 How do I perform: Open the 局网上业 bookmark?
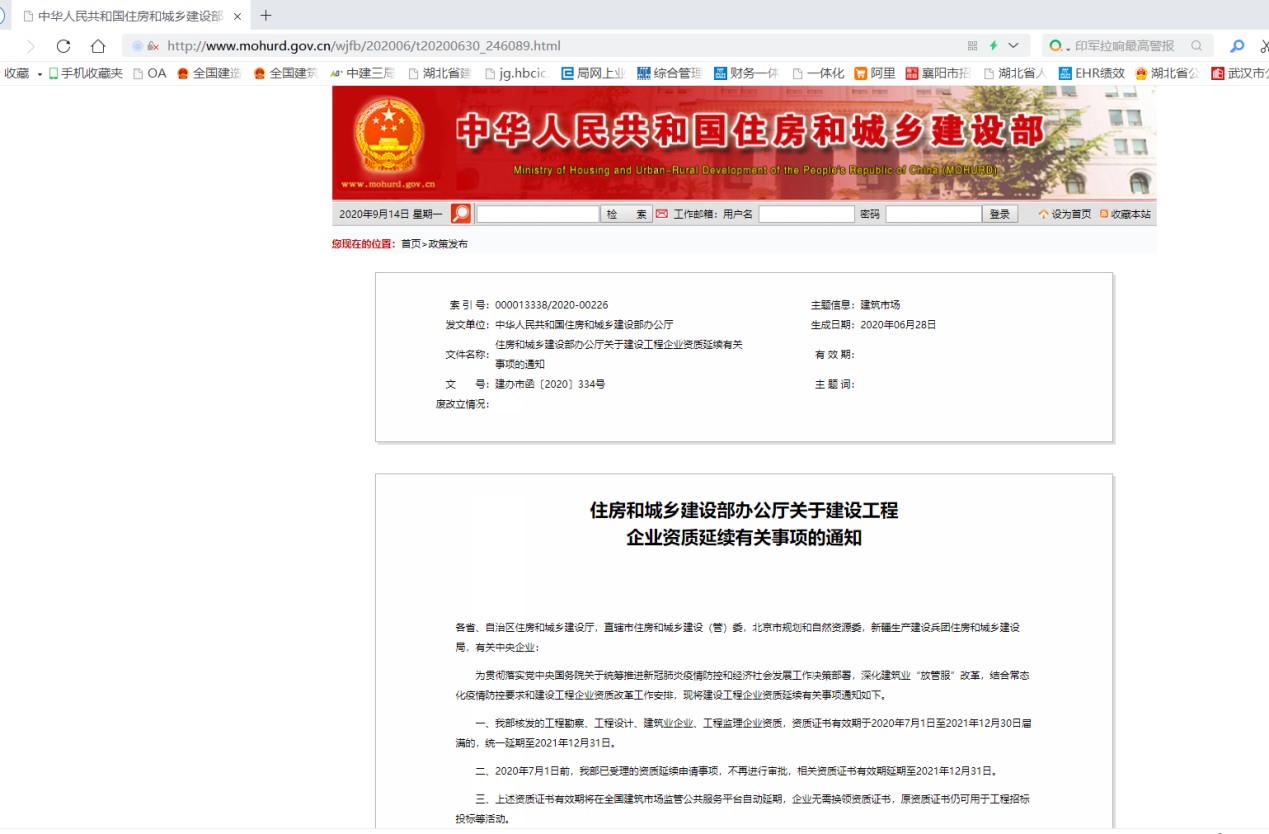pyautogui.click(x=593, y=73)
